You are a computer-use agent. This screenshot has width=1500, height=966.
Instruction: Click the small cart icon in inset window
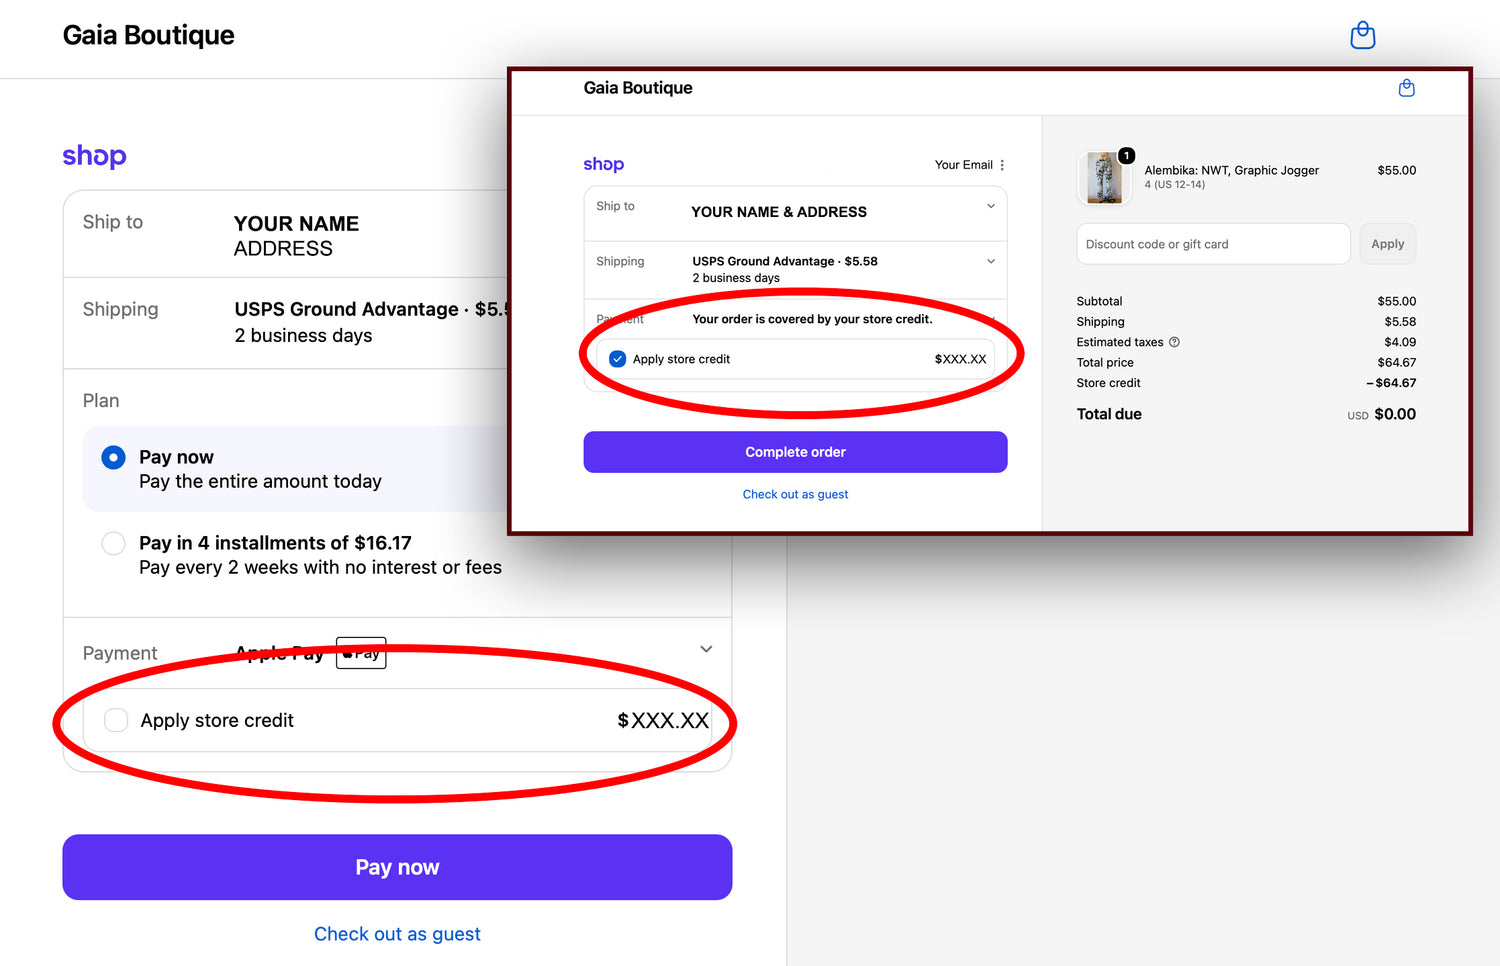click(x=1406, y=88)
